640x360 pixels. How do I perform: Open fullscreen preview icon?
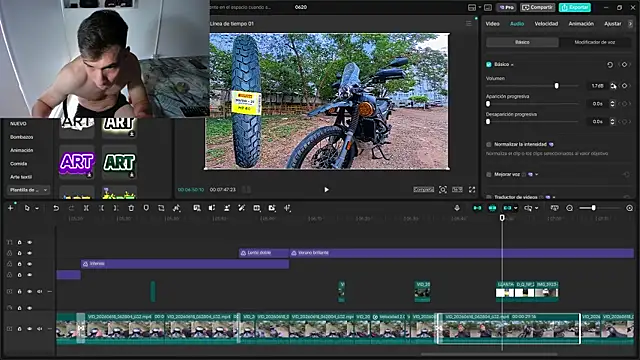point(472,189)
